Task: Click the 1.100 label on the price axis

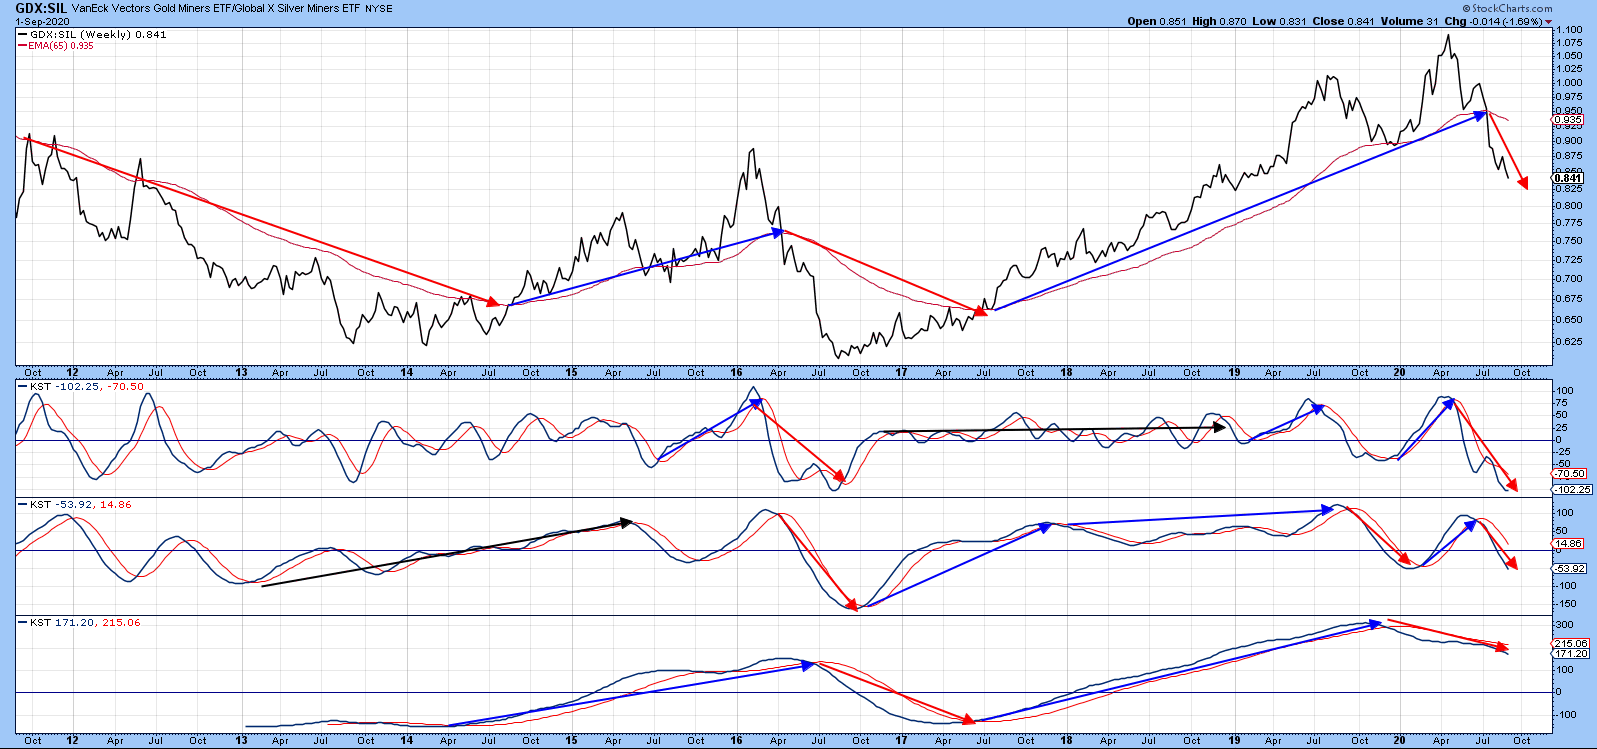Action: point(1569,30)
